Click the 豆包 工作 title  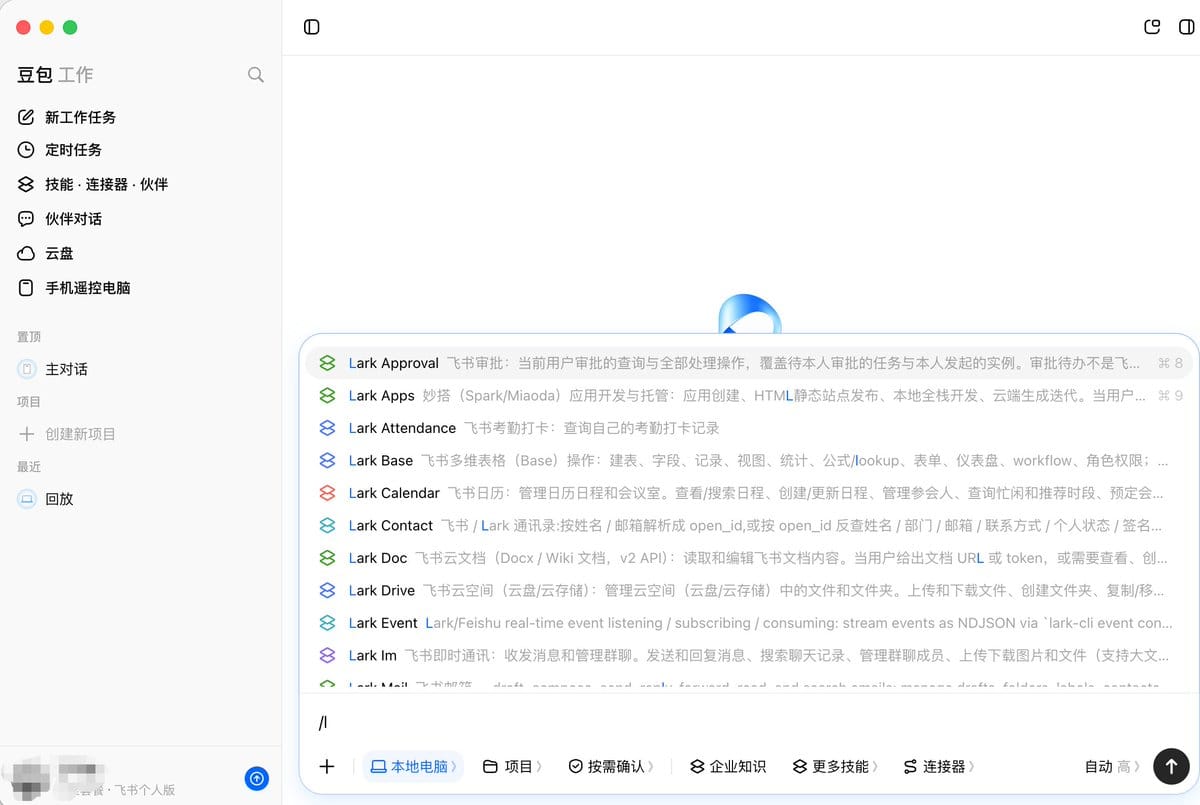coord(55,75)
